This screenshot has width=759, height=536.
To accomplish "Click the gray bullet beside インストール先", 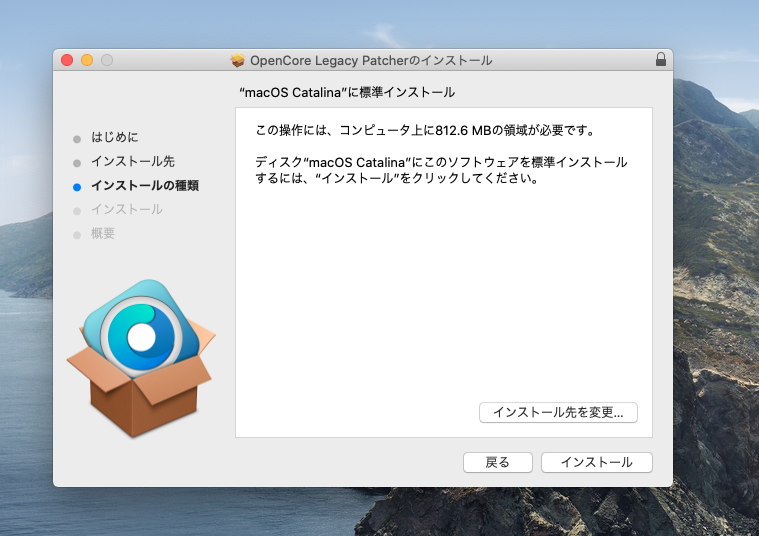I will click(x=77, y=162).
